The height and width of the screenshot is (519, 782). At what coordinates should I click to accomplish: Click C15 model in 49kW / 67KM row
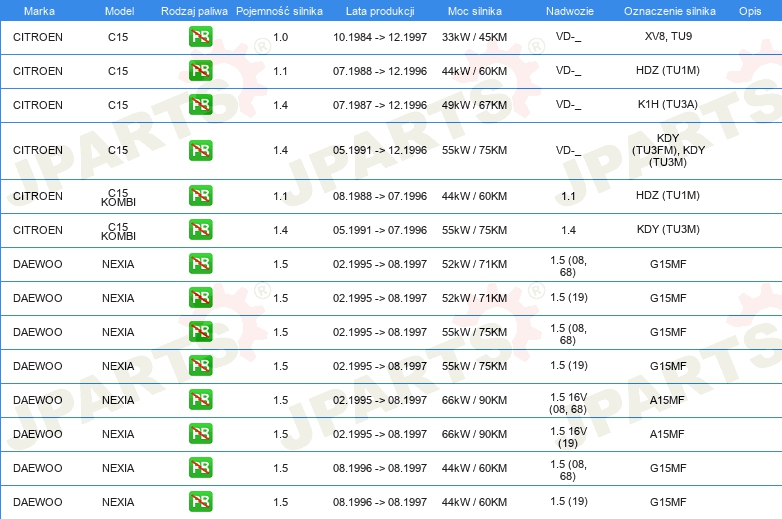pyautogui.click(x=118, y=105)
